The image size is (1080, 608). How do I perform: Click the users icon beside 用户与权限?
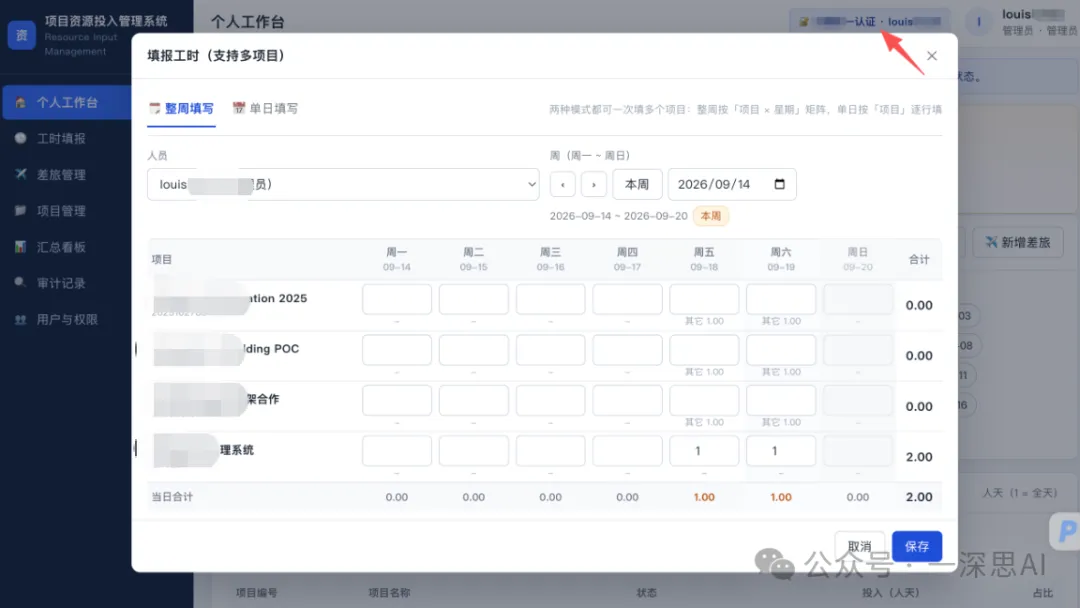[21, 319]
